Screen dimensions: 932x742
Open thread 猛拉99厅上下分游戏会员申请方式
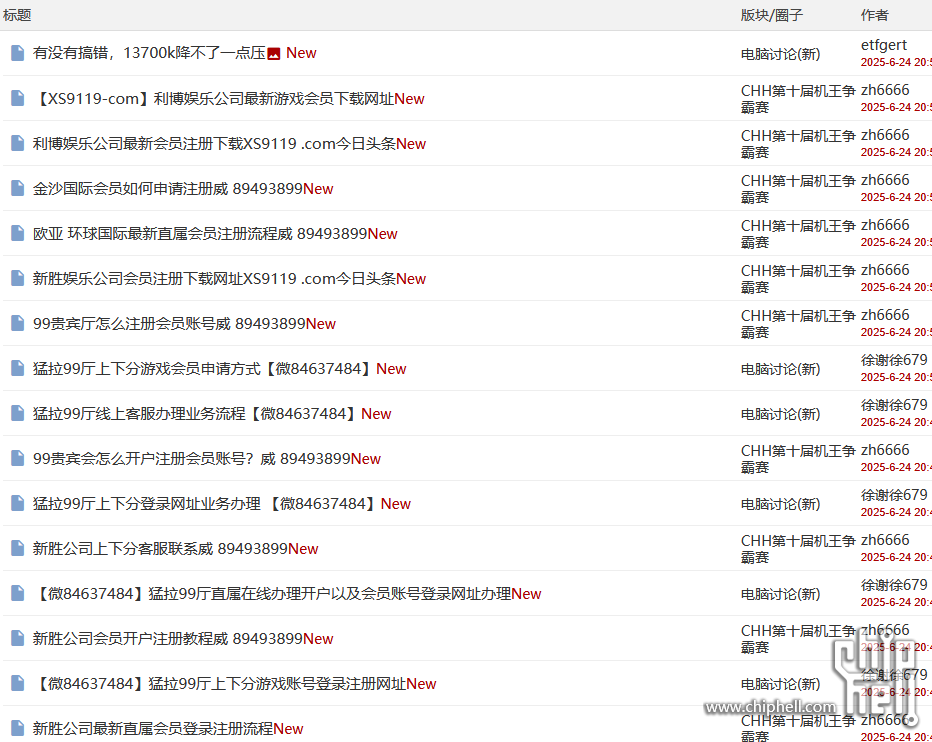click(204, 369)
